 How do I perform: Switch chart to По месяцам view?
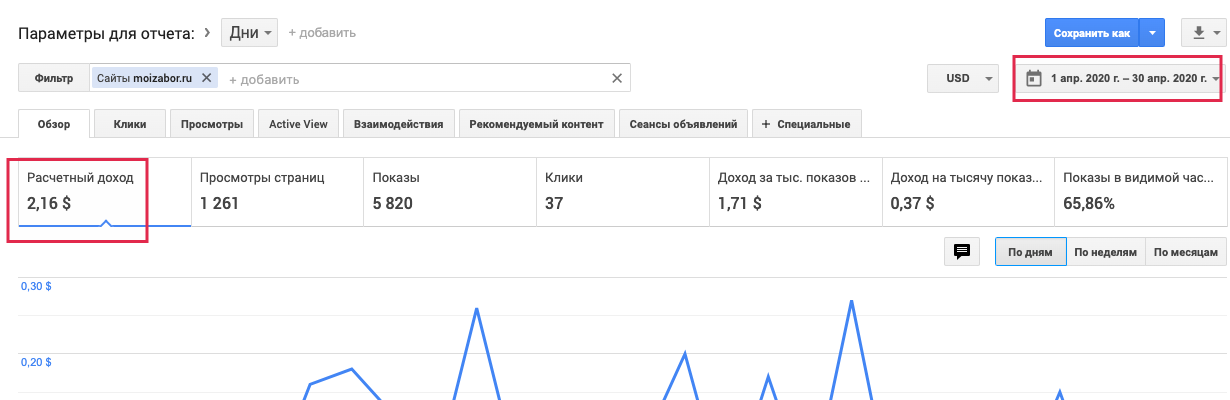[1185, 252]
